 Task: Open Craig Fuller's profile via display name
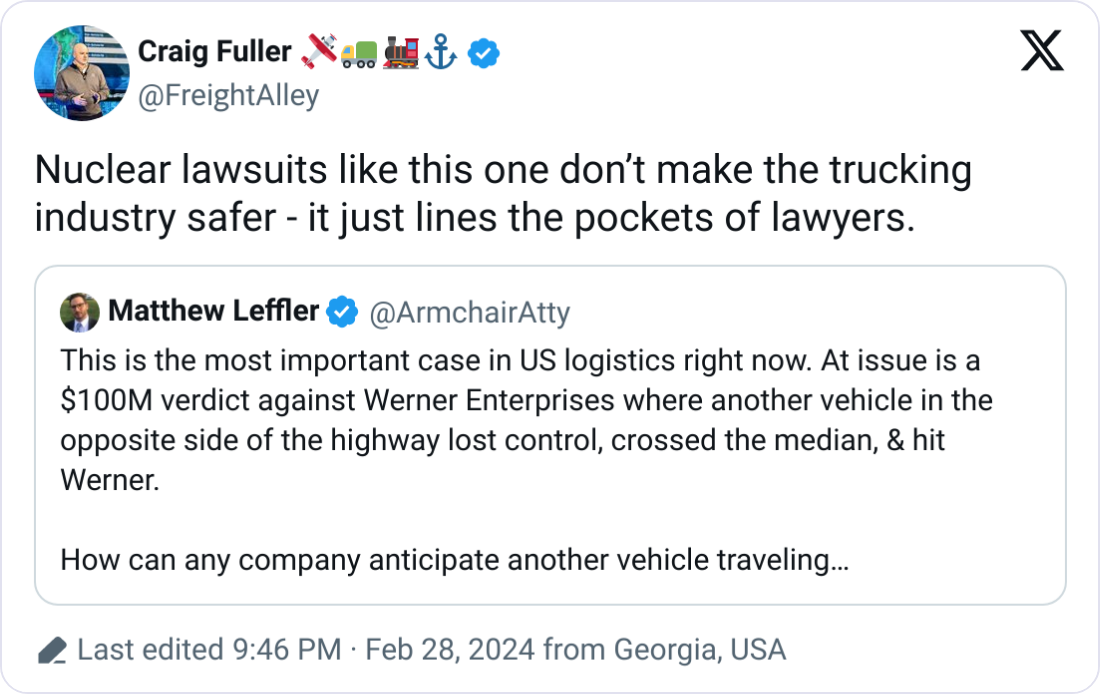point(214,51)
